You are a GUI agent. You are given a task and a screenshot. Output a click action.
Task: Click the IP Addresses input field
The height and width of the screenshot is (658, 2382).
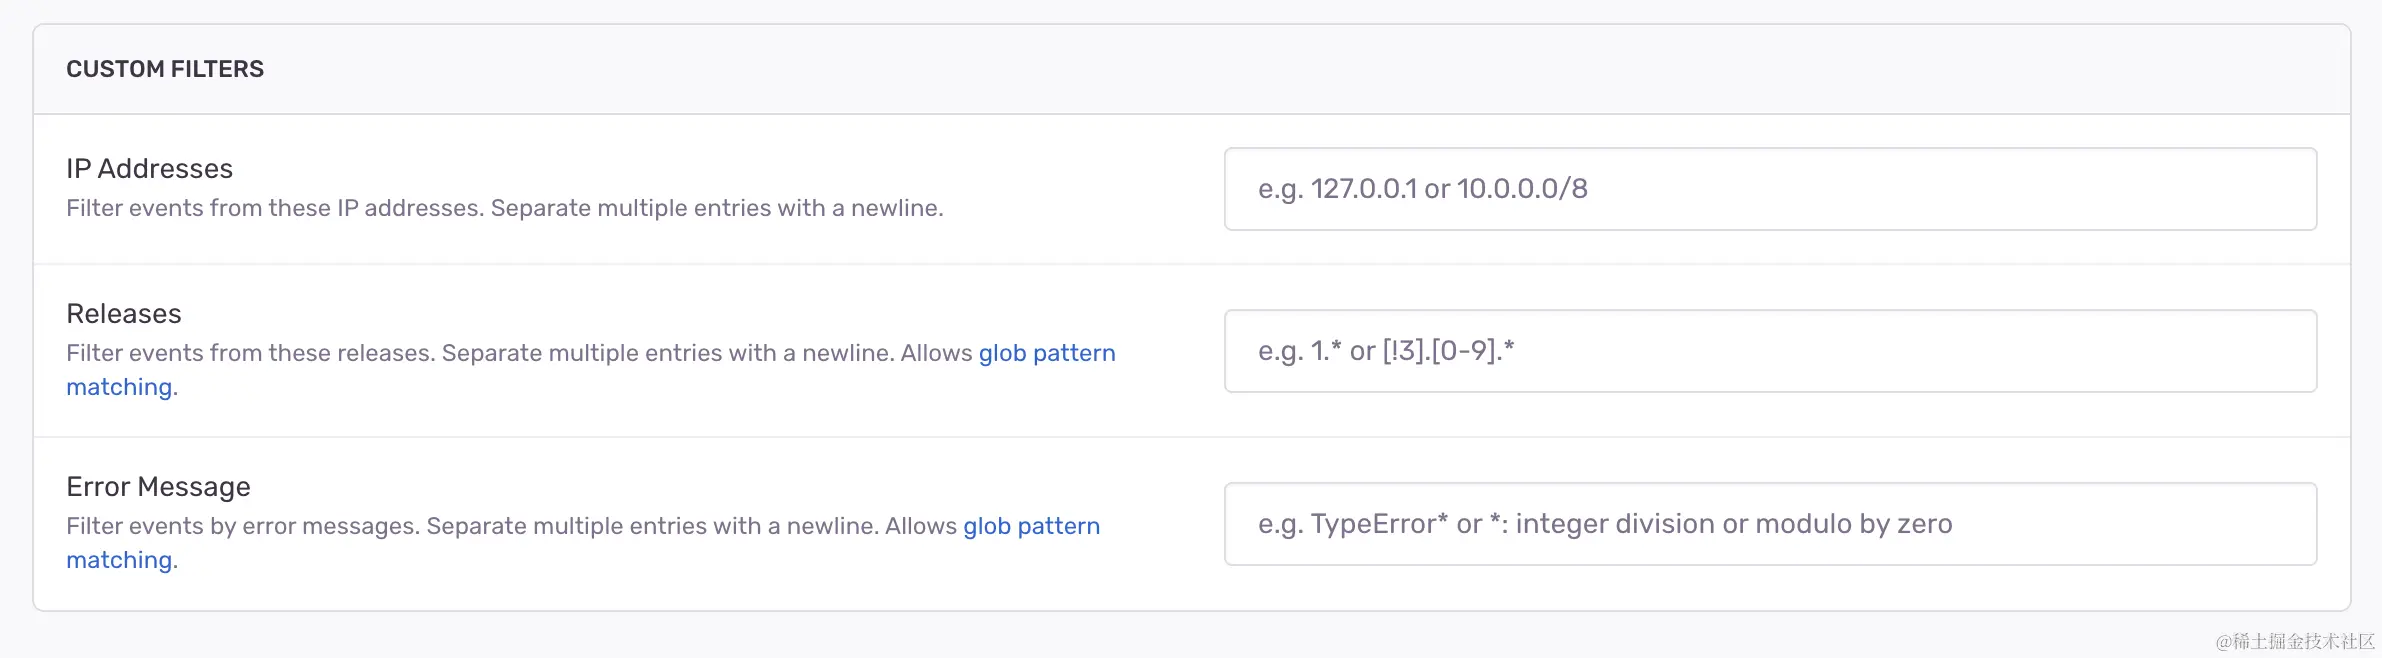pyautogui.click(x=1770, y=189)
